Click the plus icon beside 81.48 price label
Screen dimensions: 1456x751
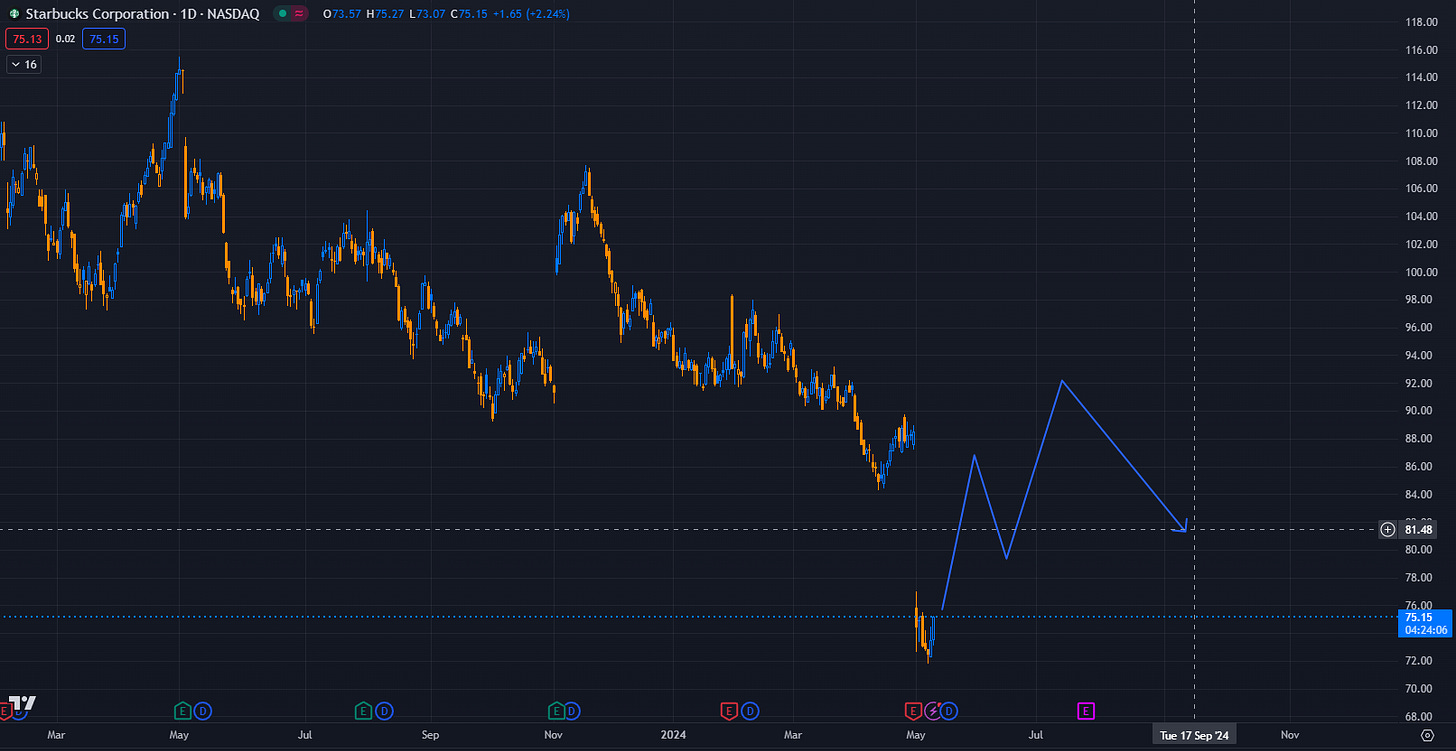(x=1387, y=530)
